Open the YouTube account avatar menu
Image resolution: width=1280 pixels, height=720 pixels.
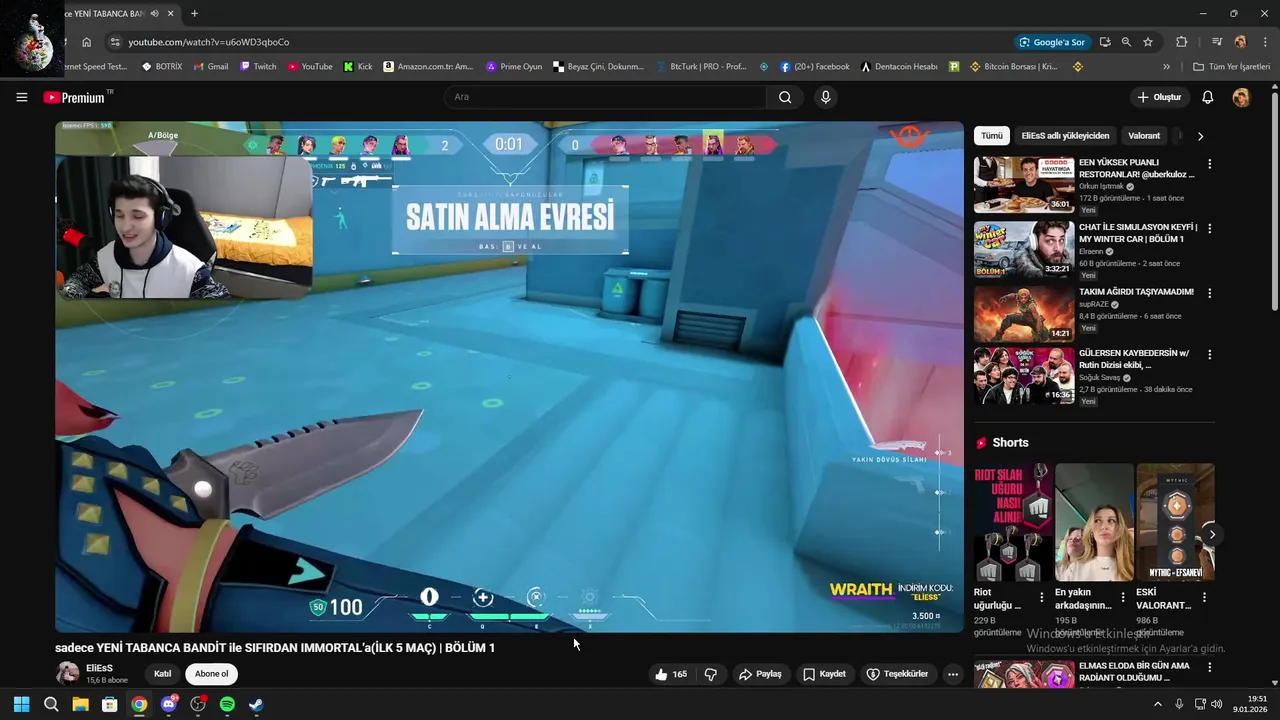pos(1241,97)
